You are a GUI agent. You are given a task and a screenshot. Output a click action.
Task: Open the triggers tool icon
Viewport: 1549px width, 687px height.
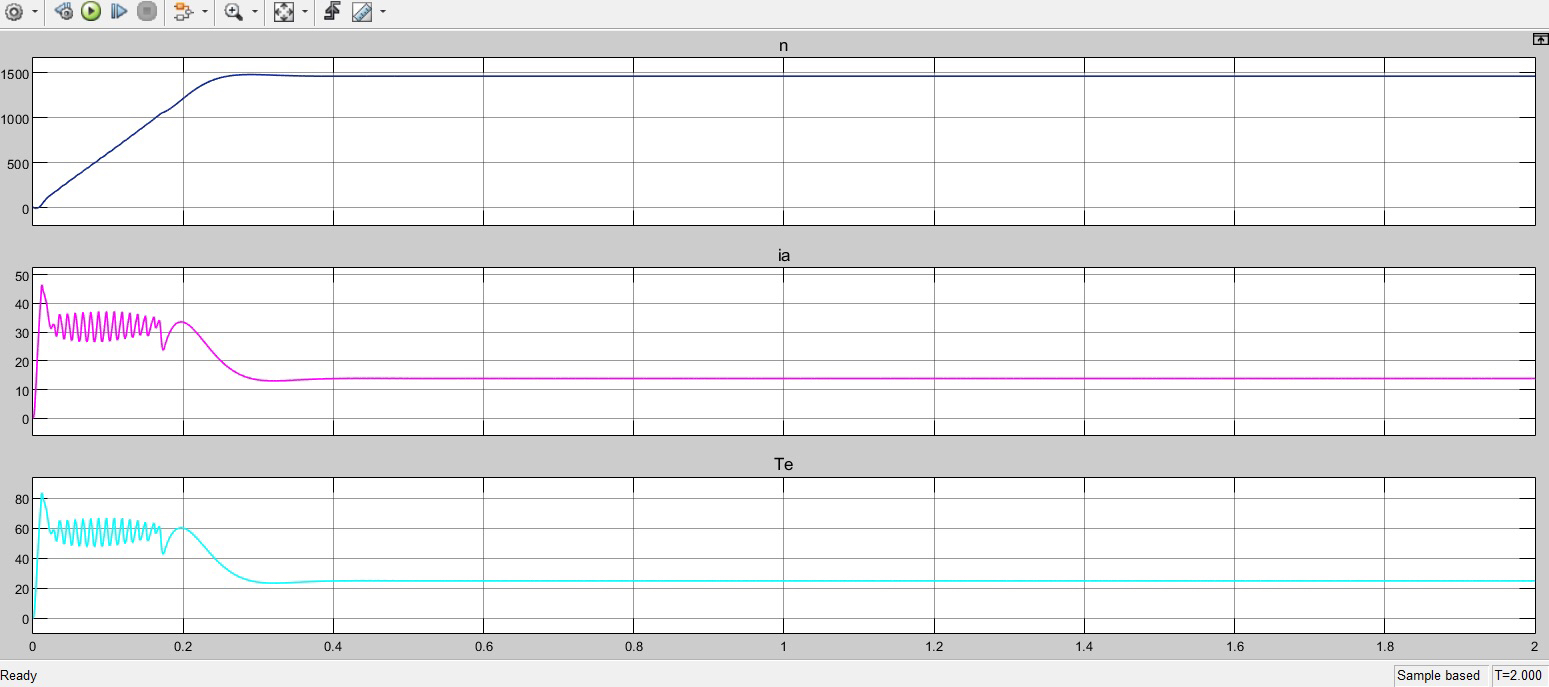pyautogui.click(x=333, y=12)
